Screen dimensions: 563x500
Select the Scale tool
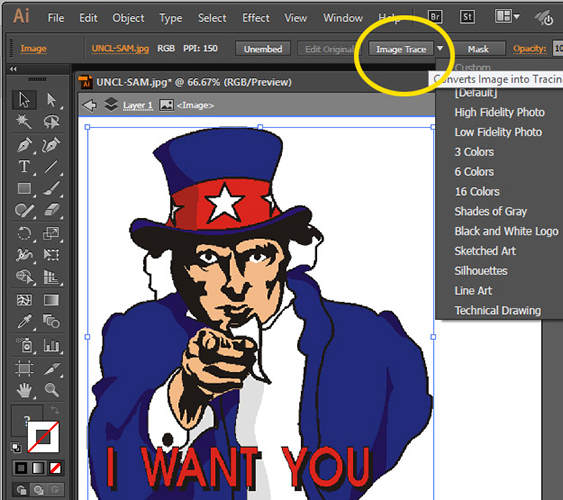tap(51, 234)
